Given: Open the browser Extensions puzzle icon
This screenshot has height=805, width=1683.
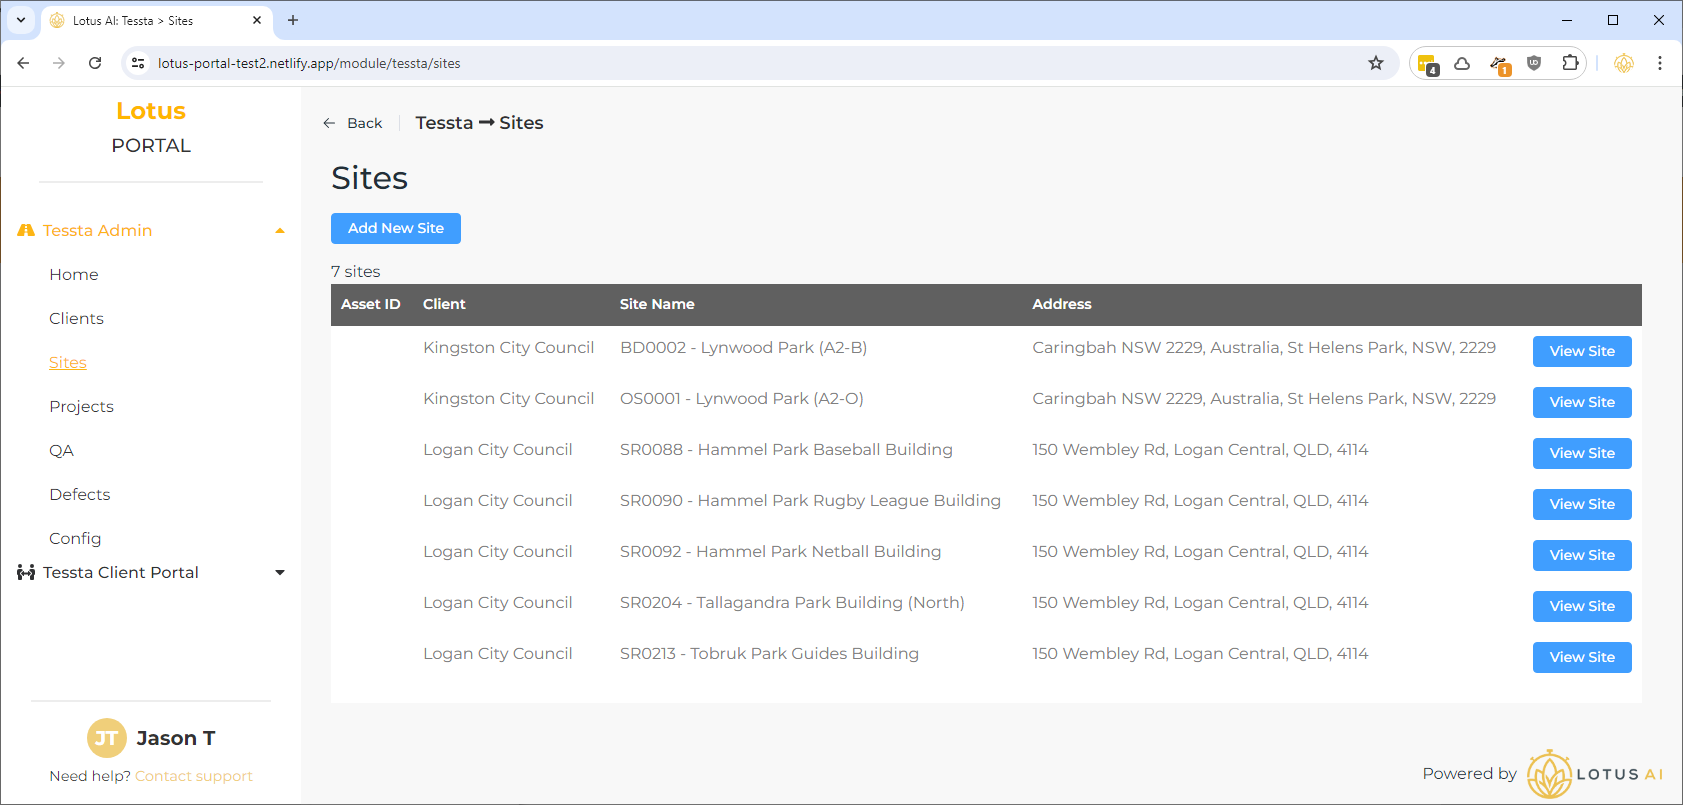Looking at the screenshot, I should tap(1570, 63).
